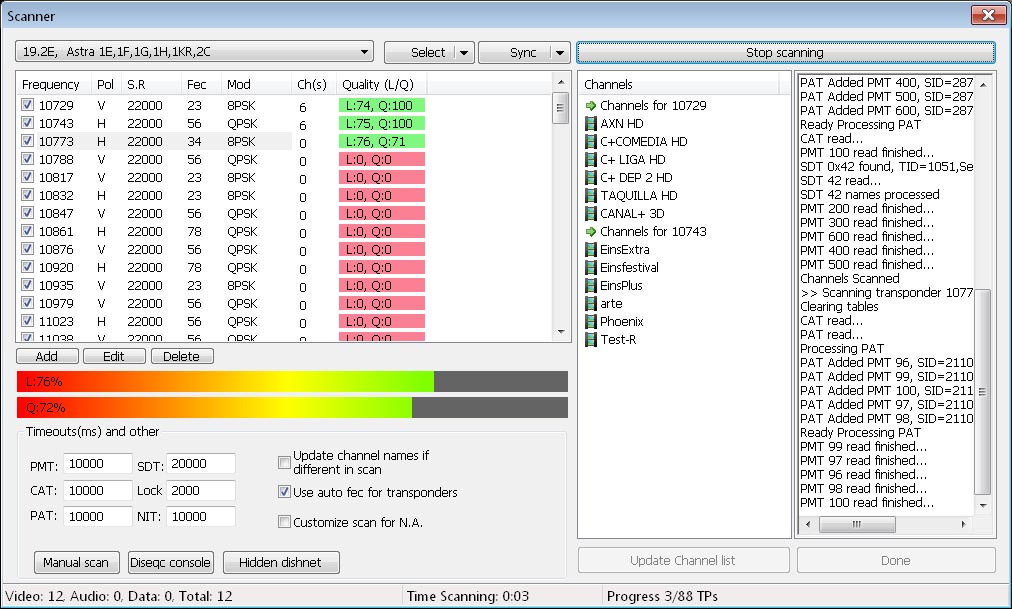The image size is (1012, 609).
Task: Click the arte channel film icon
Action: click(x=591, y=303)
